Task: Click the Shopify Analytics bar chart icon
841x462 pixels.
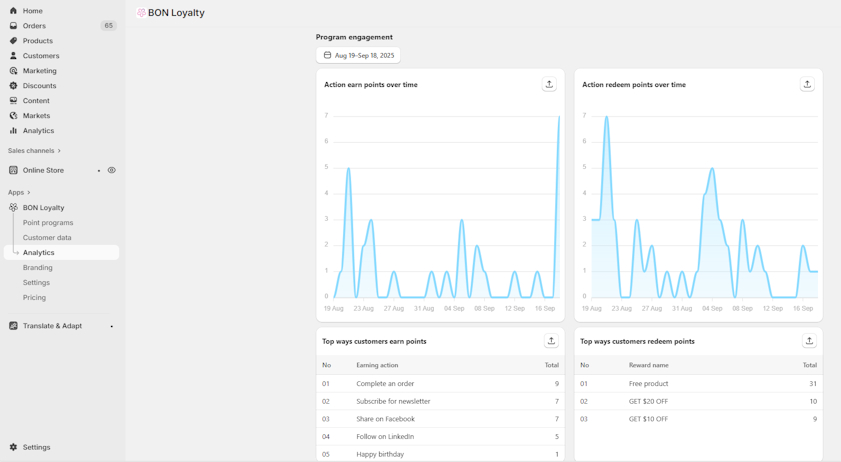Action: click(13, 131)
